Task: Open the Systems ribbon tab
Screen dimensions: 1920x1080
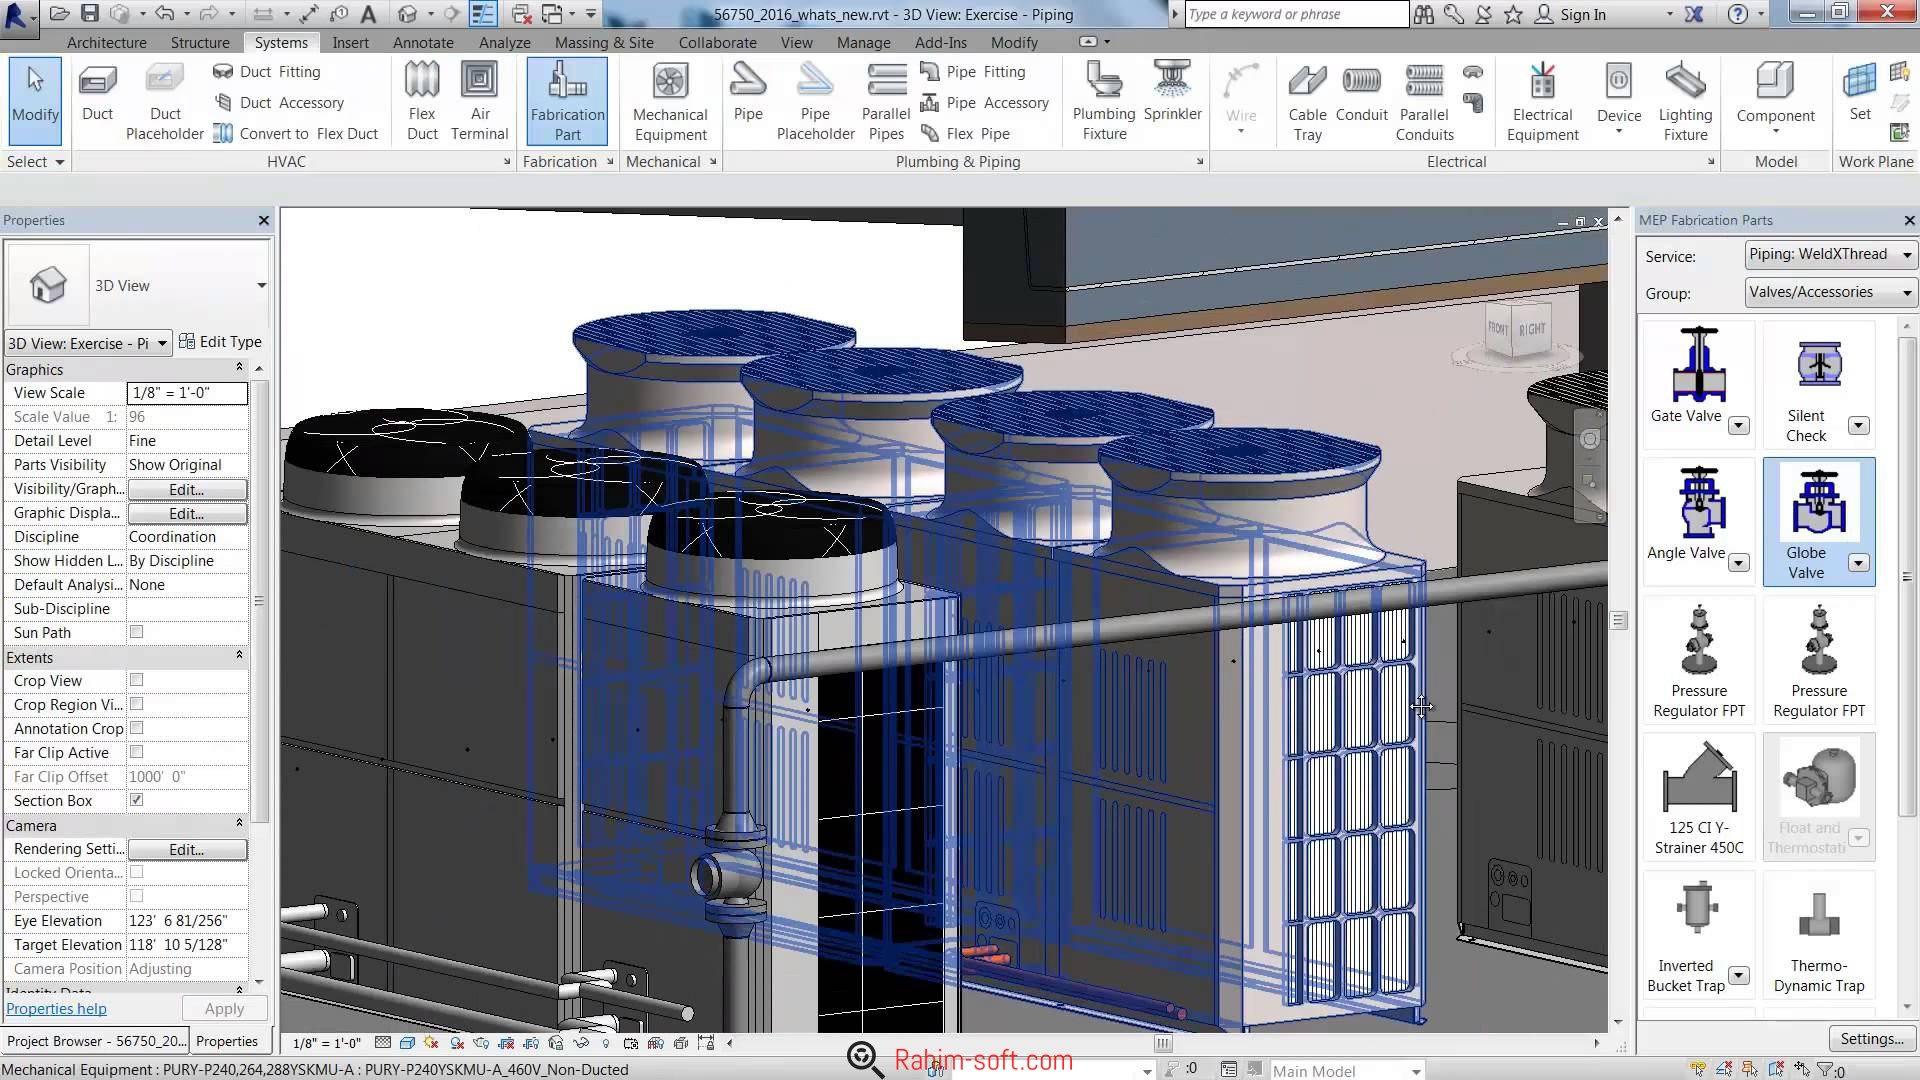Action: [x=281, y=42]
